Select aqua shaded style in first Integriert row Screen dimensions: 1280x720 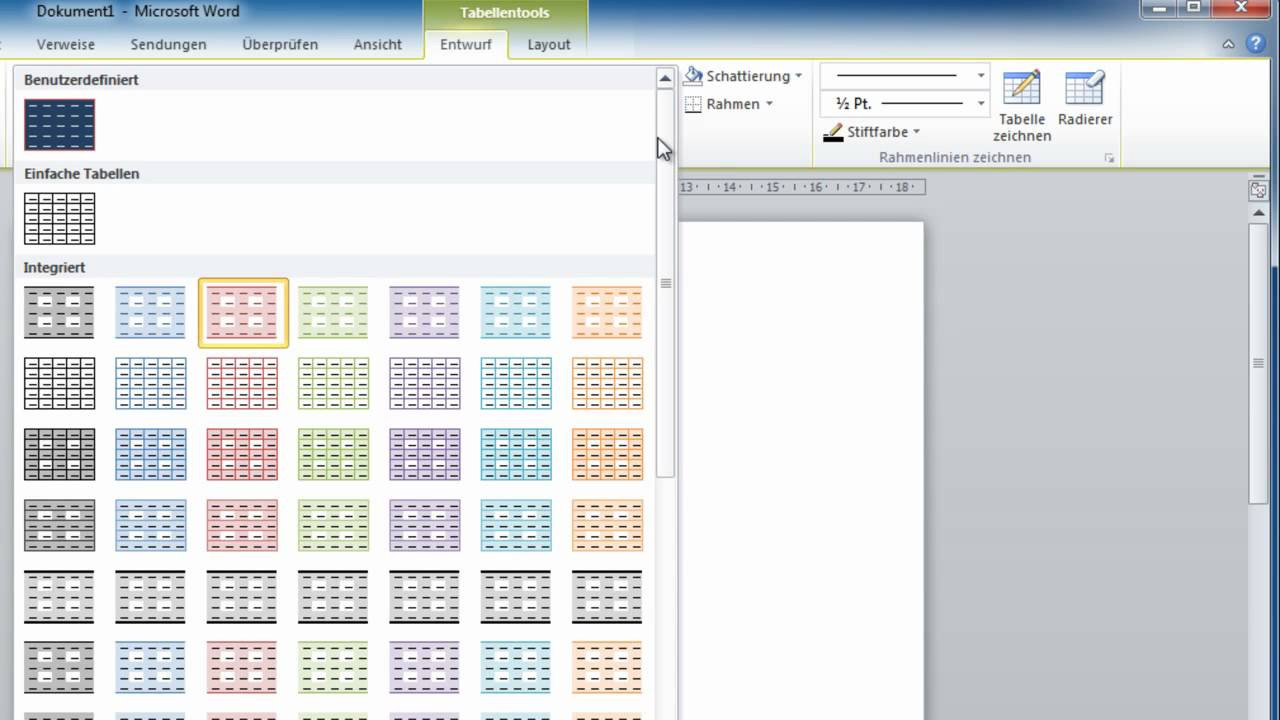[x=516, y=313]
